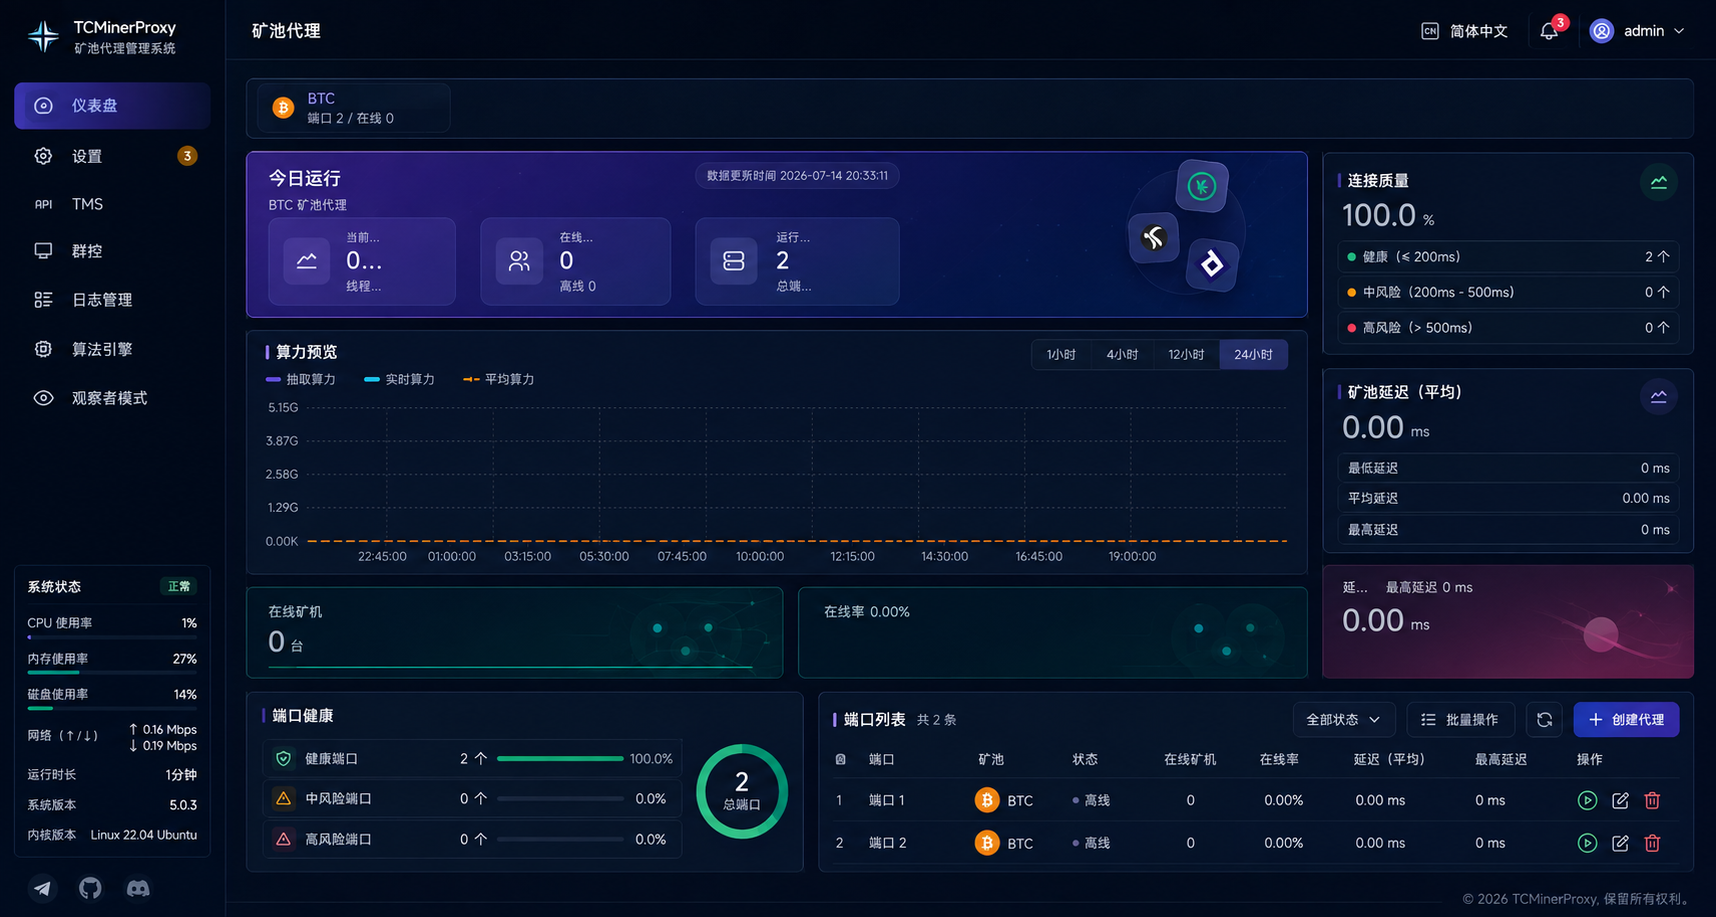Toggle the 实时算力 legend series
Image resolution: width=1716 pixels, height=917 pixels.
click(399, 379)
